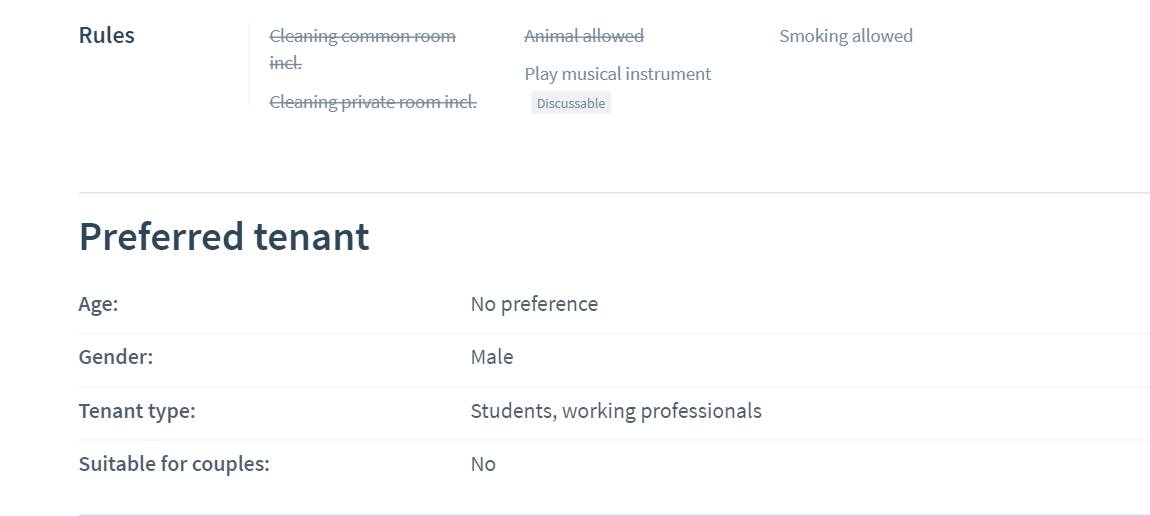Select 'Cleaning common room incl.' rule
Viewport: 1150px width, 516px height.
(362, 49)
